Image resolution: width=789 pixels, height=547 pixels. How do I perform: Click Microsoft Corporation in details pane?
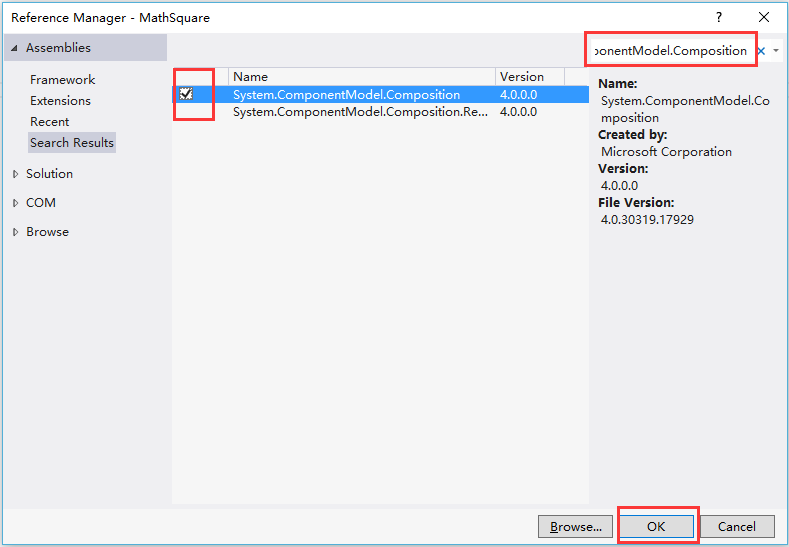click(666, 152)
